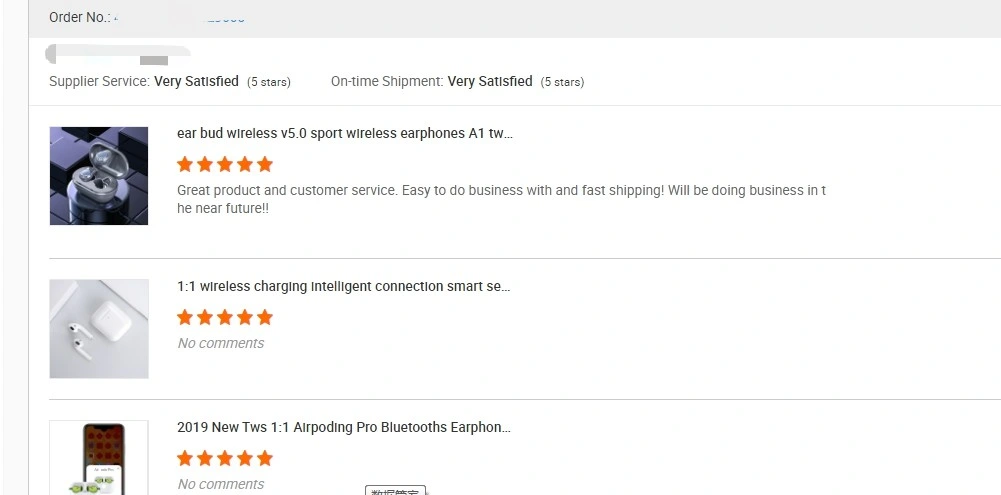Click fifth star of ear bud wireless rating

264,164
